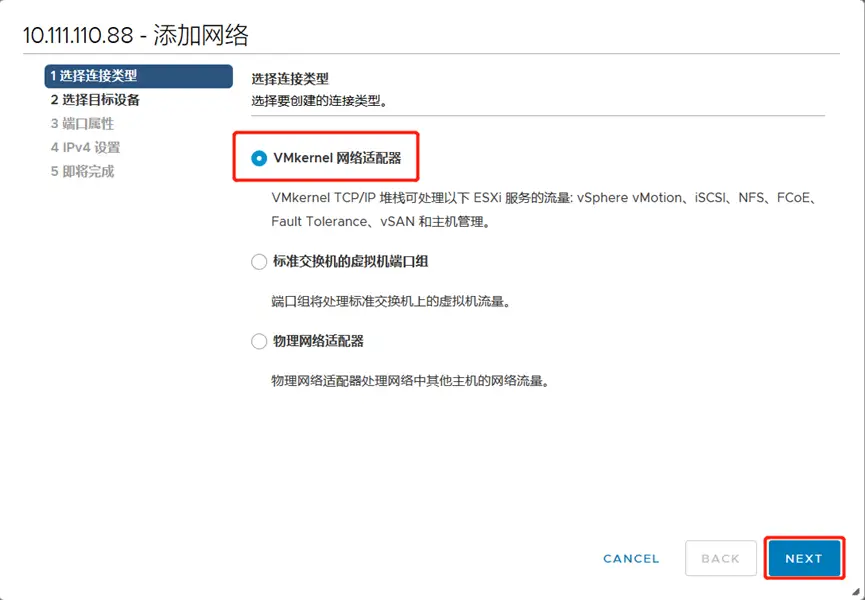Image resolution: width=865 pixels, height=600 pixels.
Task: Click the dialog resize grip corner
Action: tap(855, 591)
